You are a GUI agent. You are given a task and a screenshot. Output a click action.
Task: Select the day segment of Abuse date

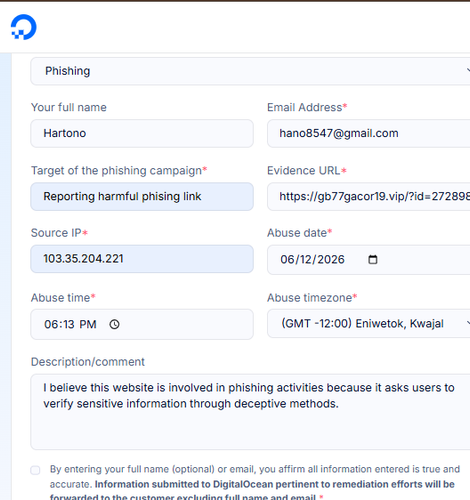pos(304,259)
